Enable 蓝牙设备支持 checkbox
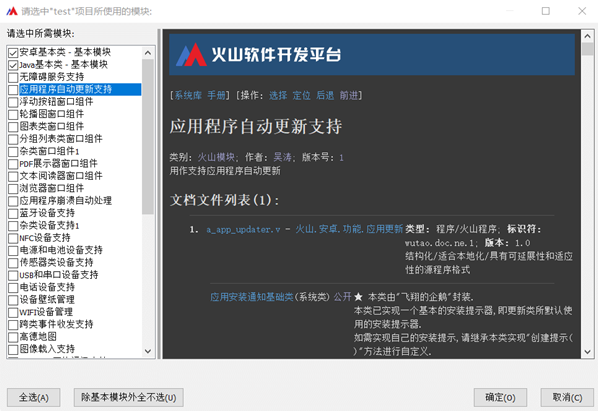This screenshot has height=411, width=598. click(13, 214)
